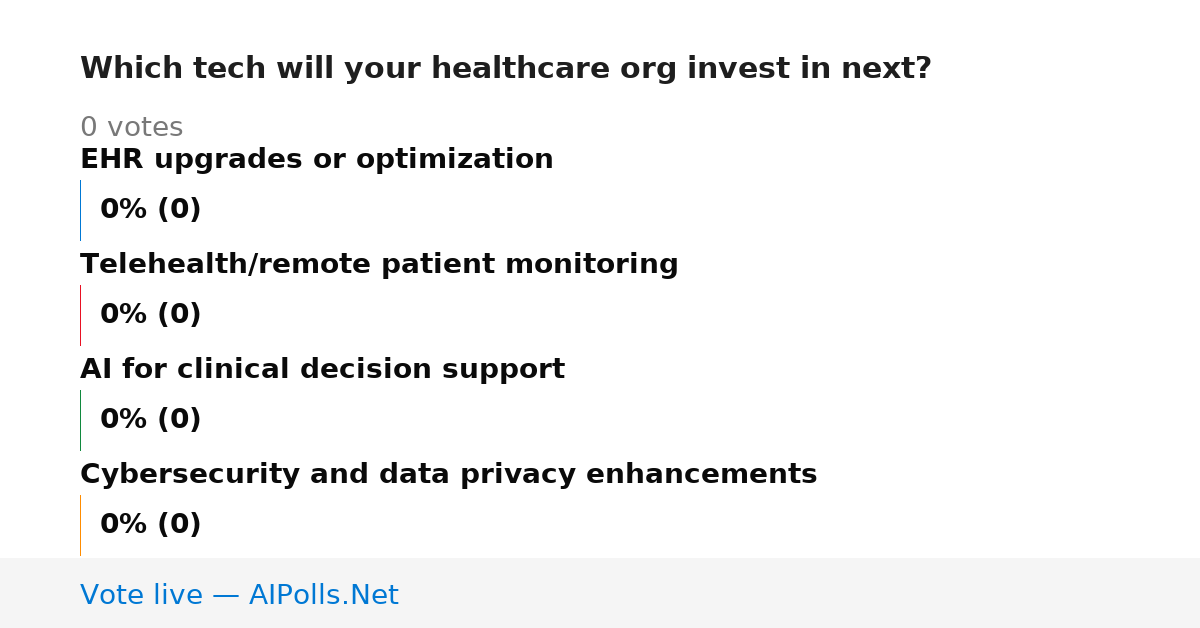Click the gray footer banner area

pyautogui.click(x=600, y=593)
